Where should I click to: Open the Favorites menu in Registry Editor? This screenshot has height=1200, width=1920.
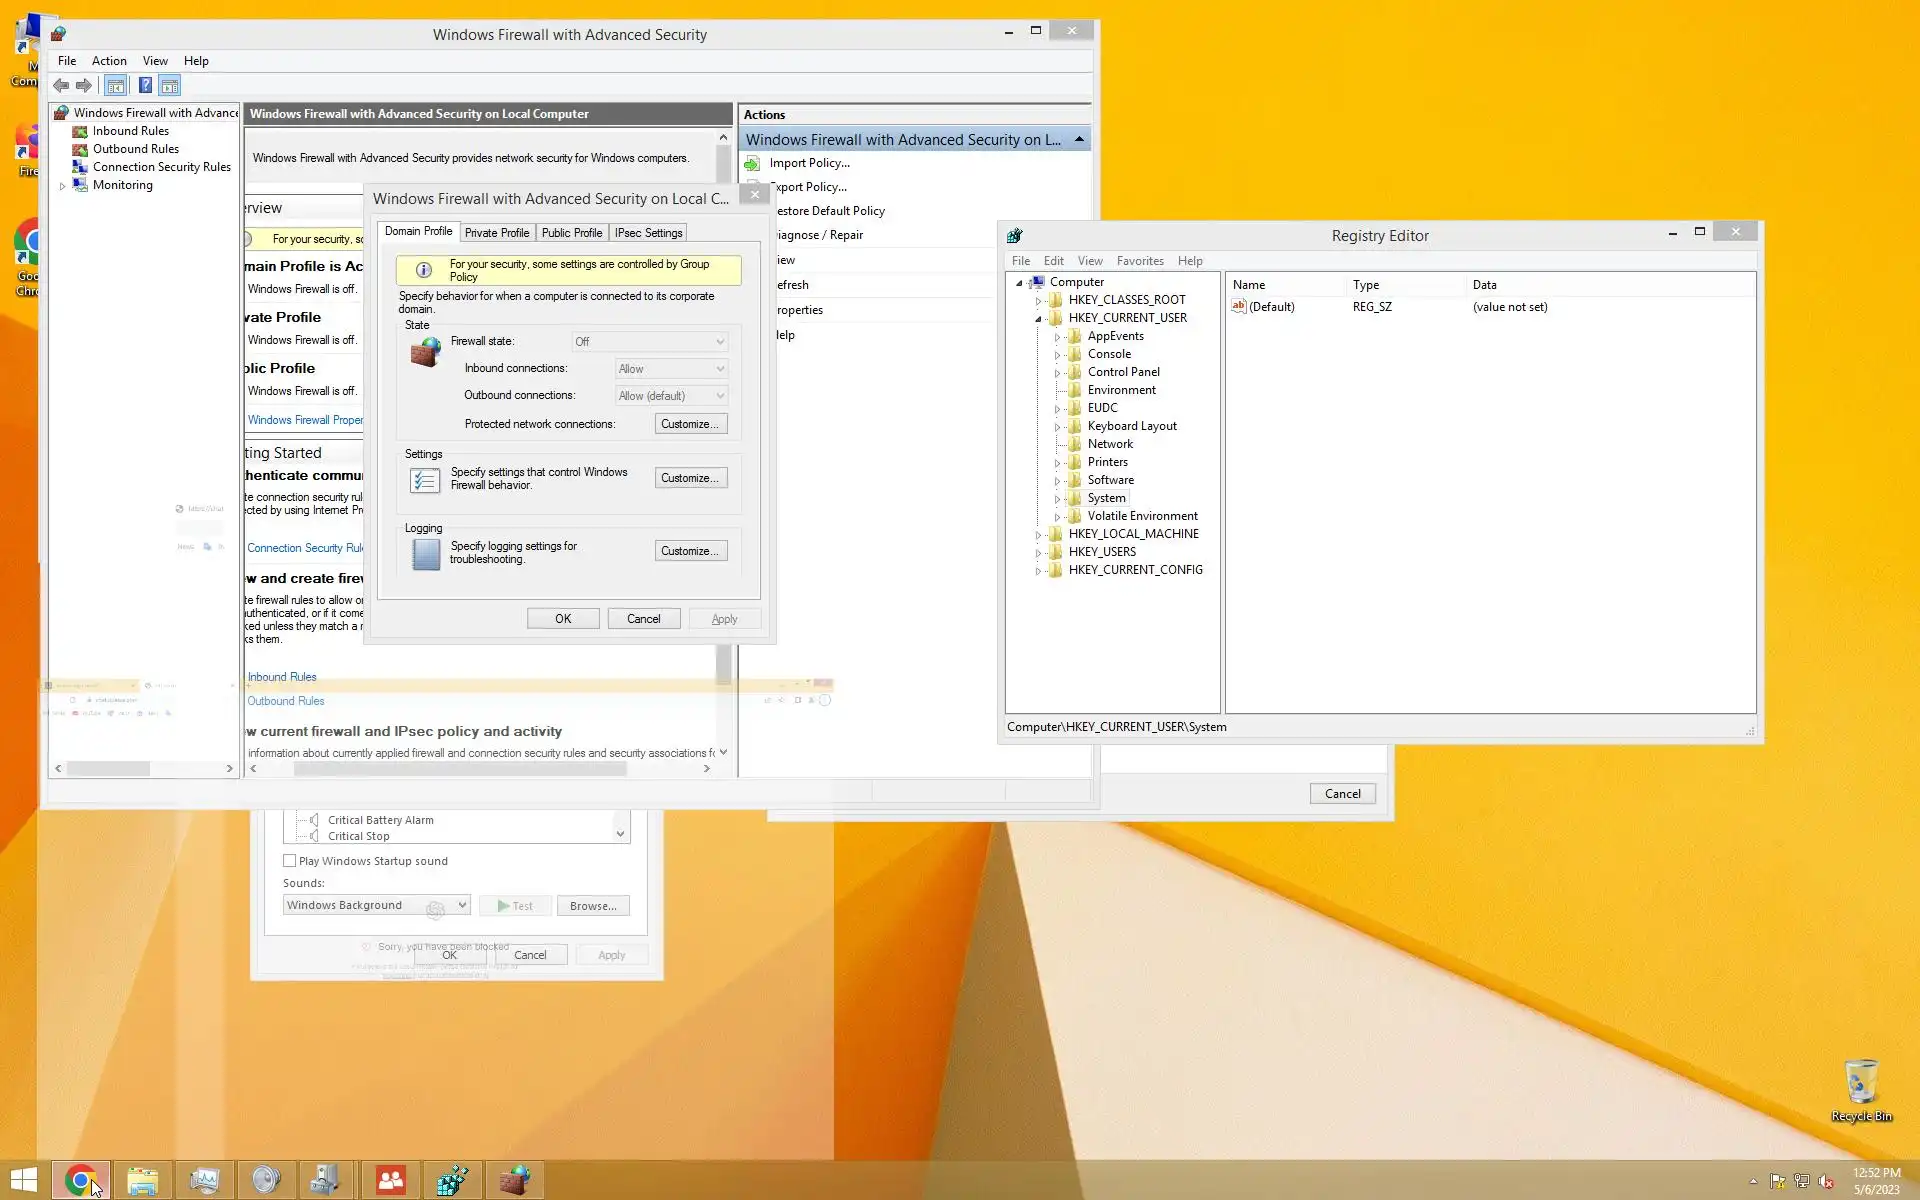tap(1139, 261)
